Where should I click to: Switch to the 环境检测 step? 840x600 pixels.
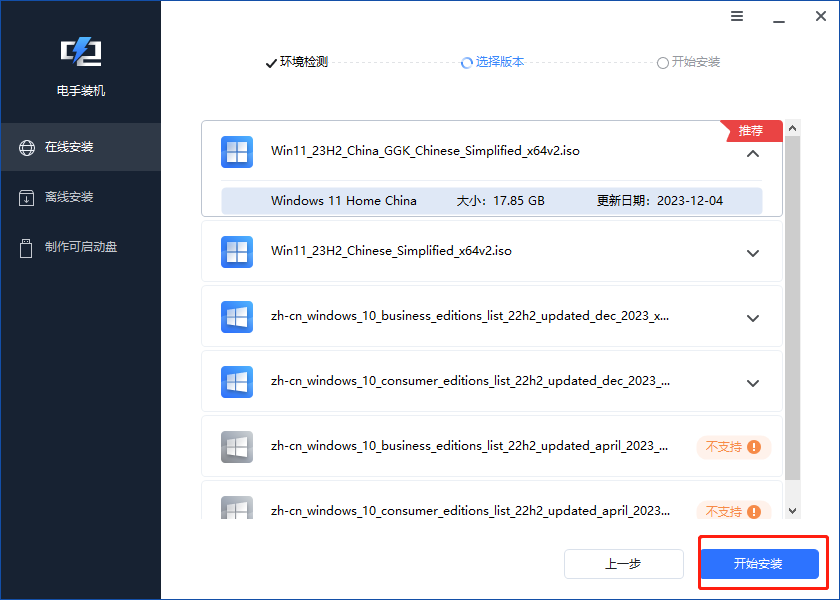pyautogui.click(x=296, y=62)
